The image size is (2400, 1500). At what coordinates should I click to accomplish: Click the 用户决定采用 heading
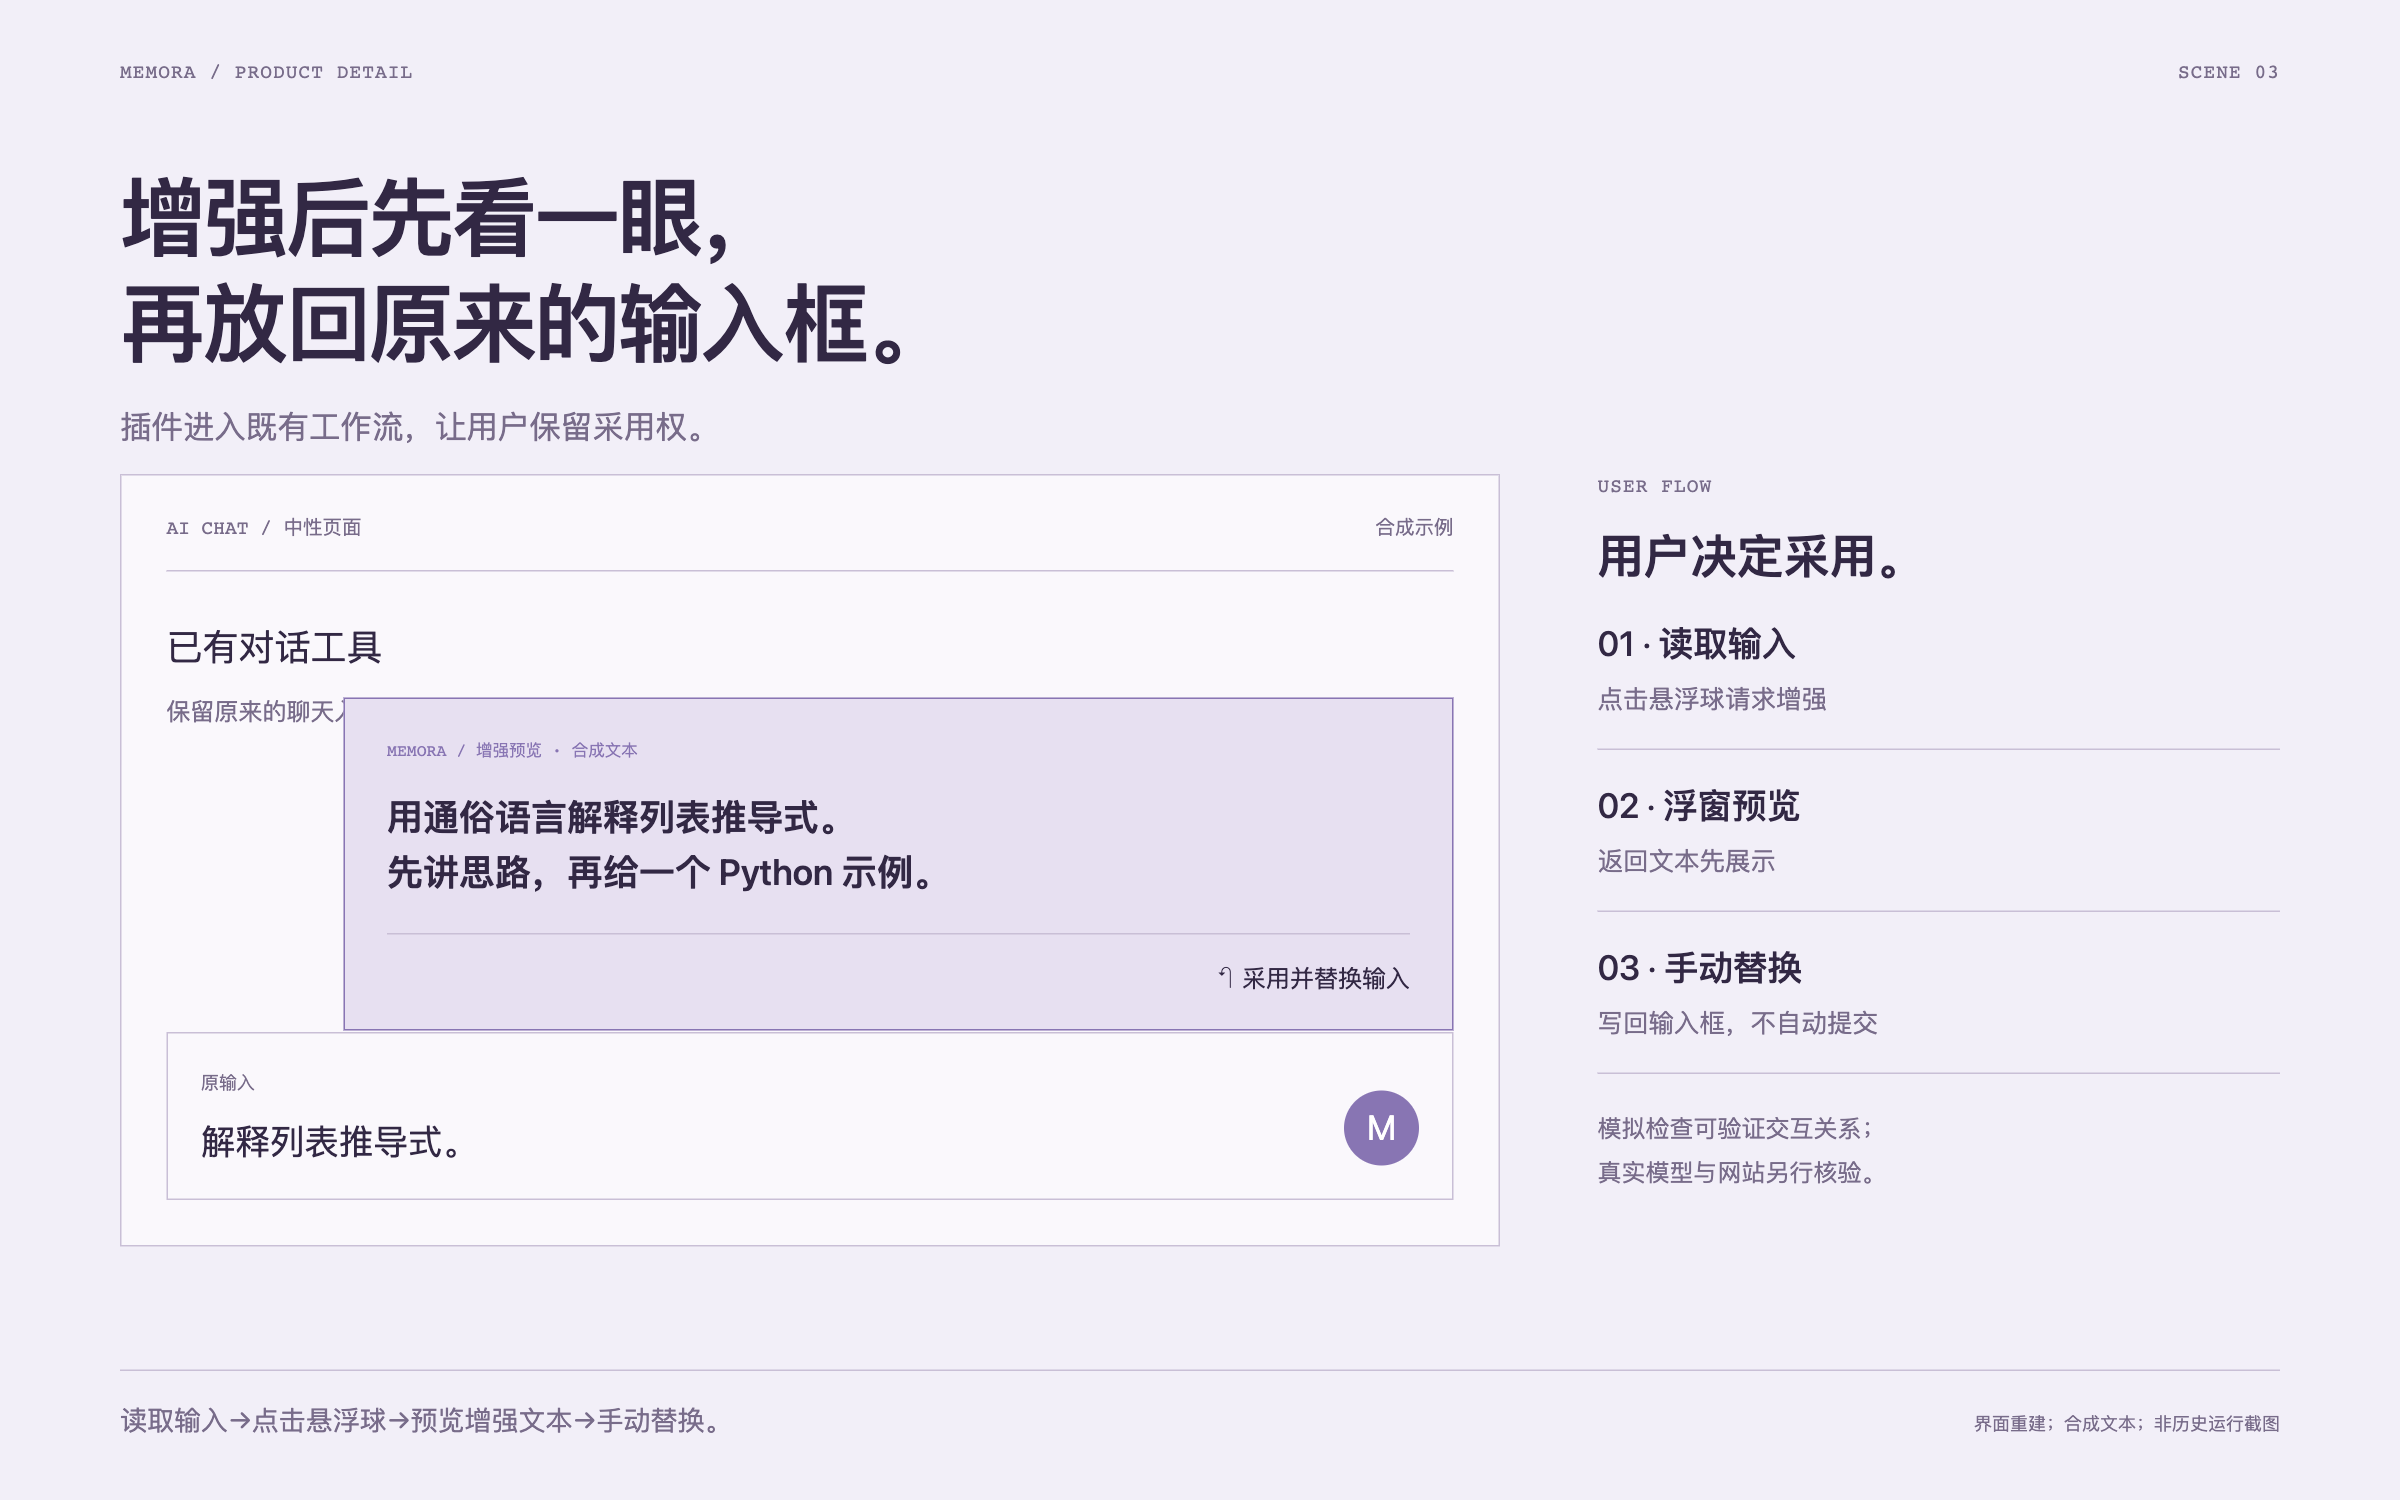(x=1750, y=556)
